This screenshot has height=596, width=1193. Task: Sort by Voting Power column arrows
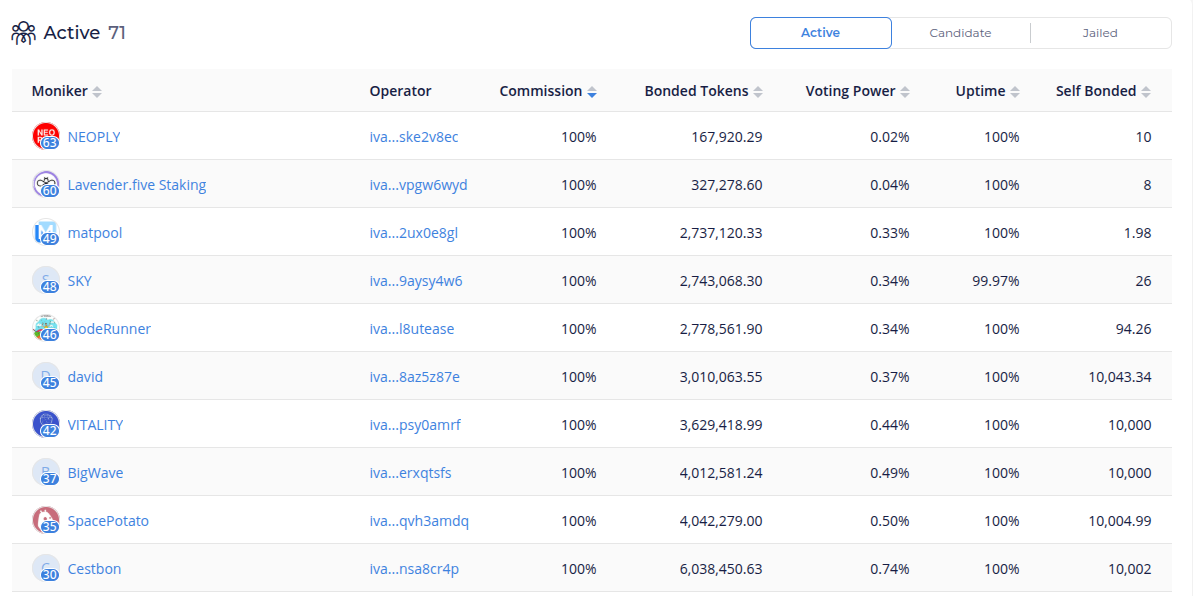[x=905, y=92]
